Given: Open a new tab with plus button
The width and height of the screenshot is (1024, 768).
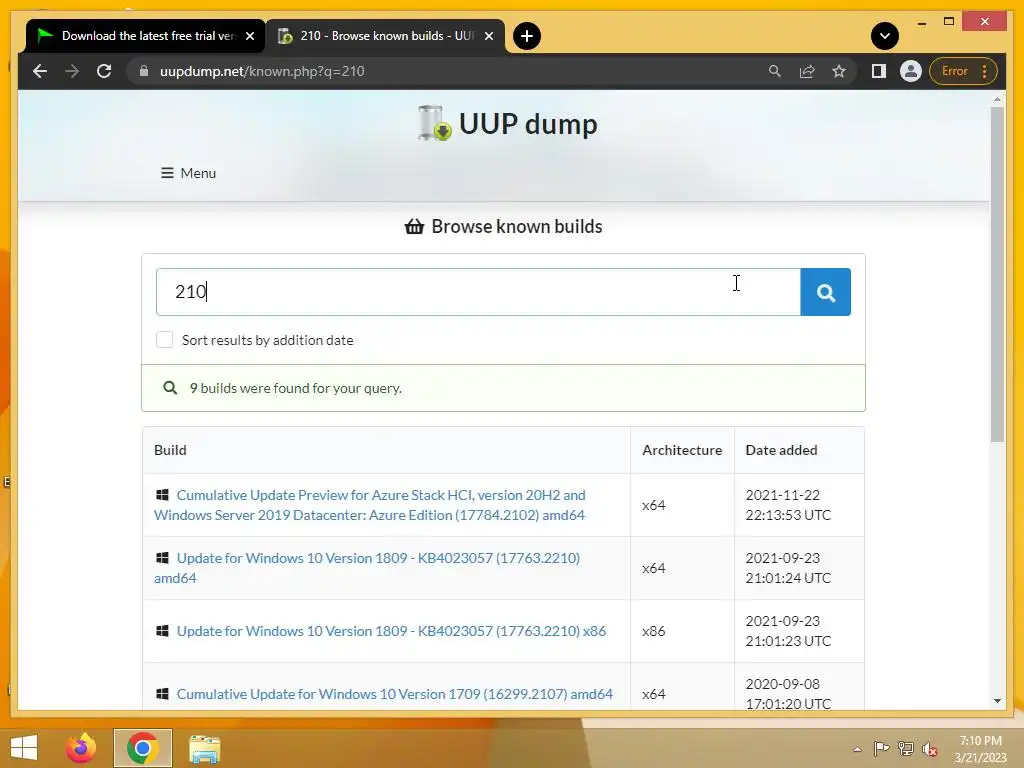Looking at the screenshot, I should click(526, 36).
